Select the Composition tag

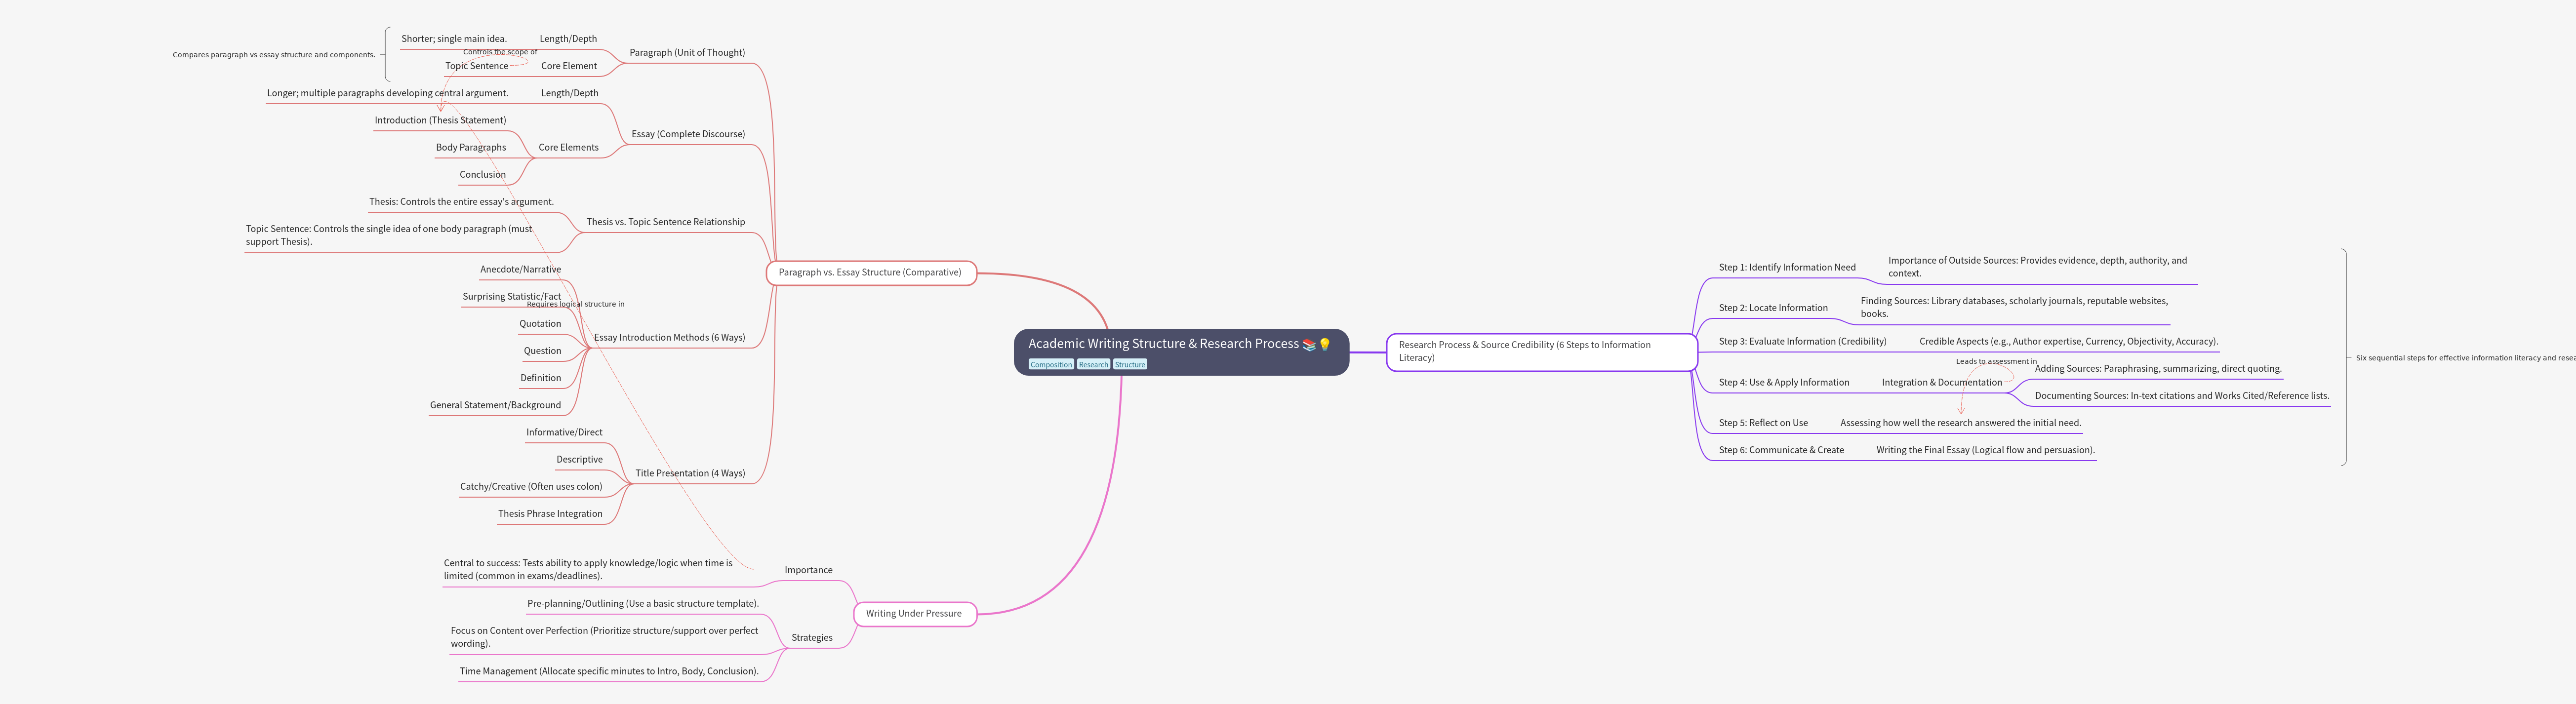click(1051, 365)
